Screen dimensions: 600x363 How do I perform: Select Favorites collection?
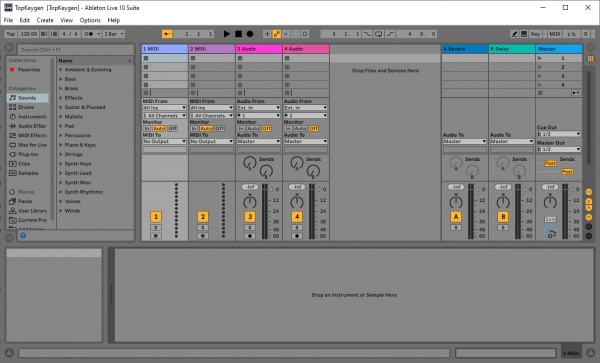(x=28, y=70)
